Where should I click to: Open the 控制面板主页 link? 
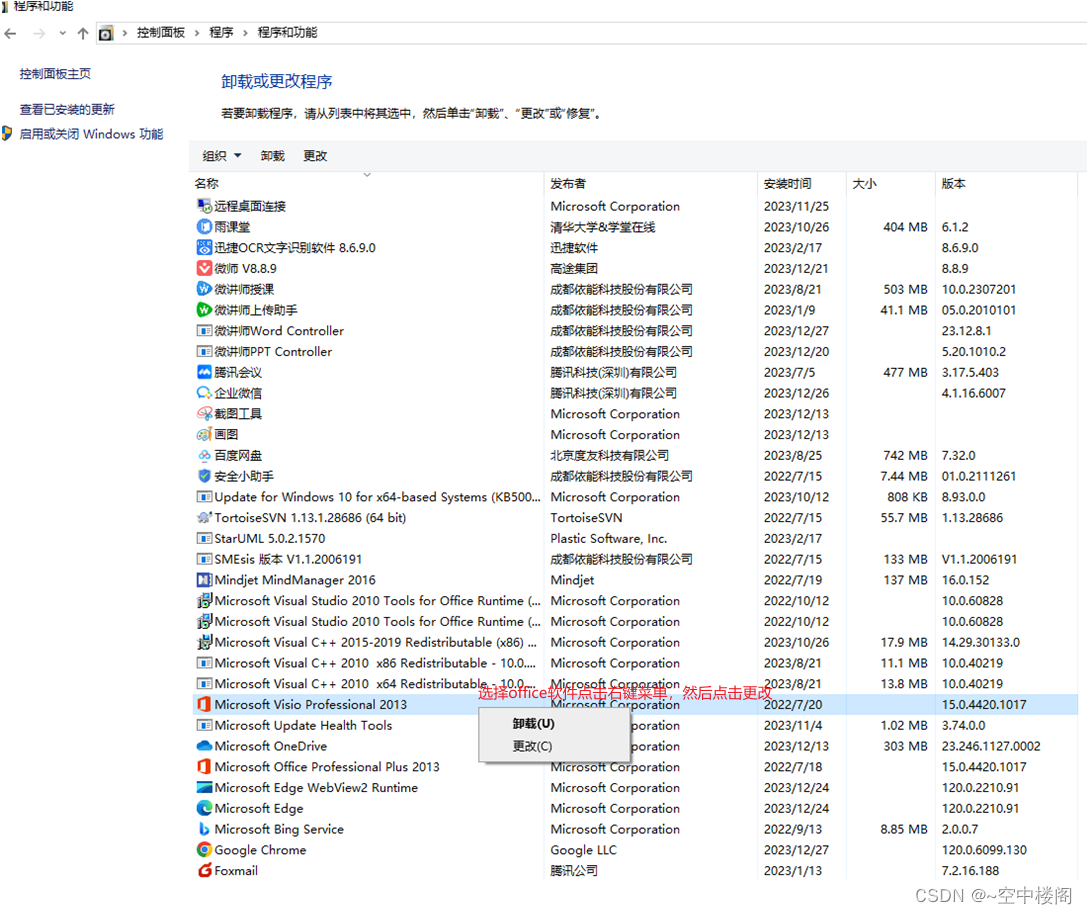[x=55, y=74]
